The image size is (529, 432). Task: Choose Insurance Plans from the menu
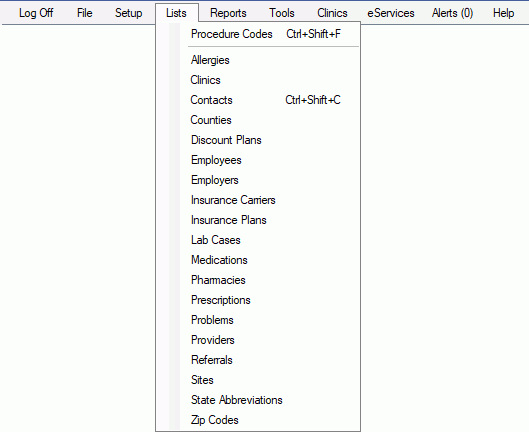(x=258, y=220)
